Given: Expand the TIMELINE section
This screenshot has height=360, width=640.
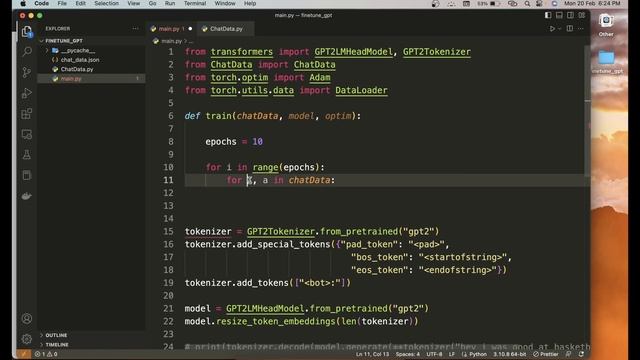Looking at the screenshot, I should click(x=57, y=344).
